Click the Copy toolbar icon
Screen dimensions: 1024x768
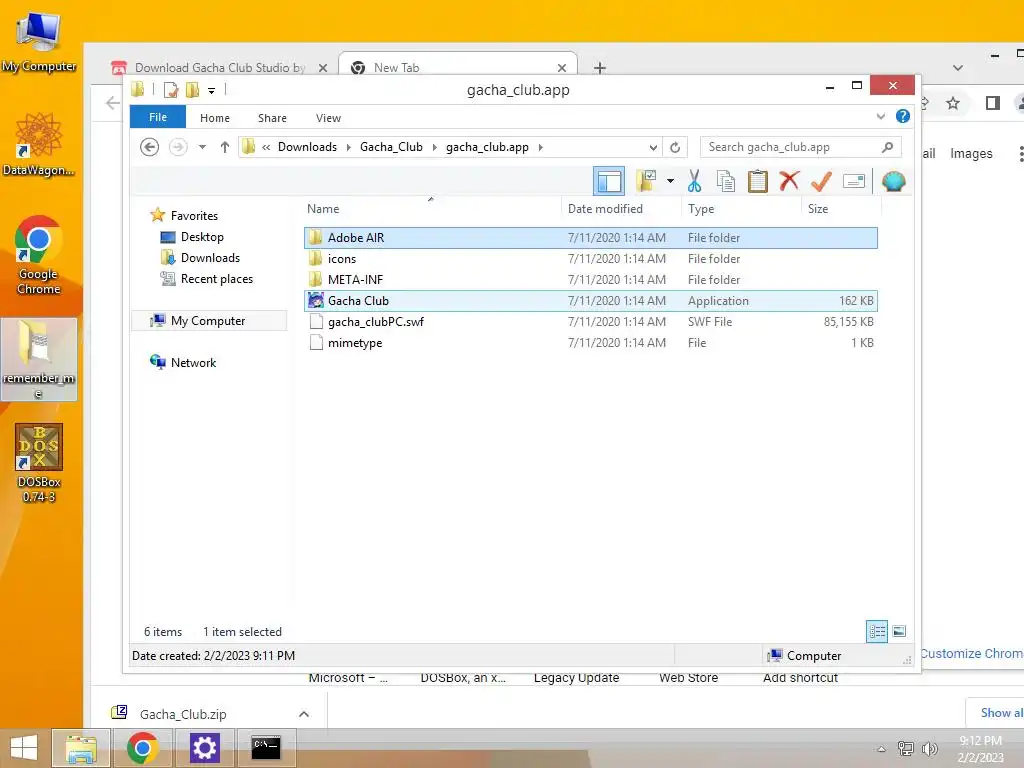coord(726,181)
